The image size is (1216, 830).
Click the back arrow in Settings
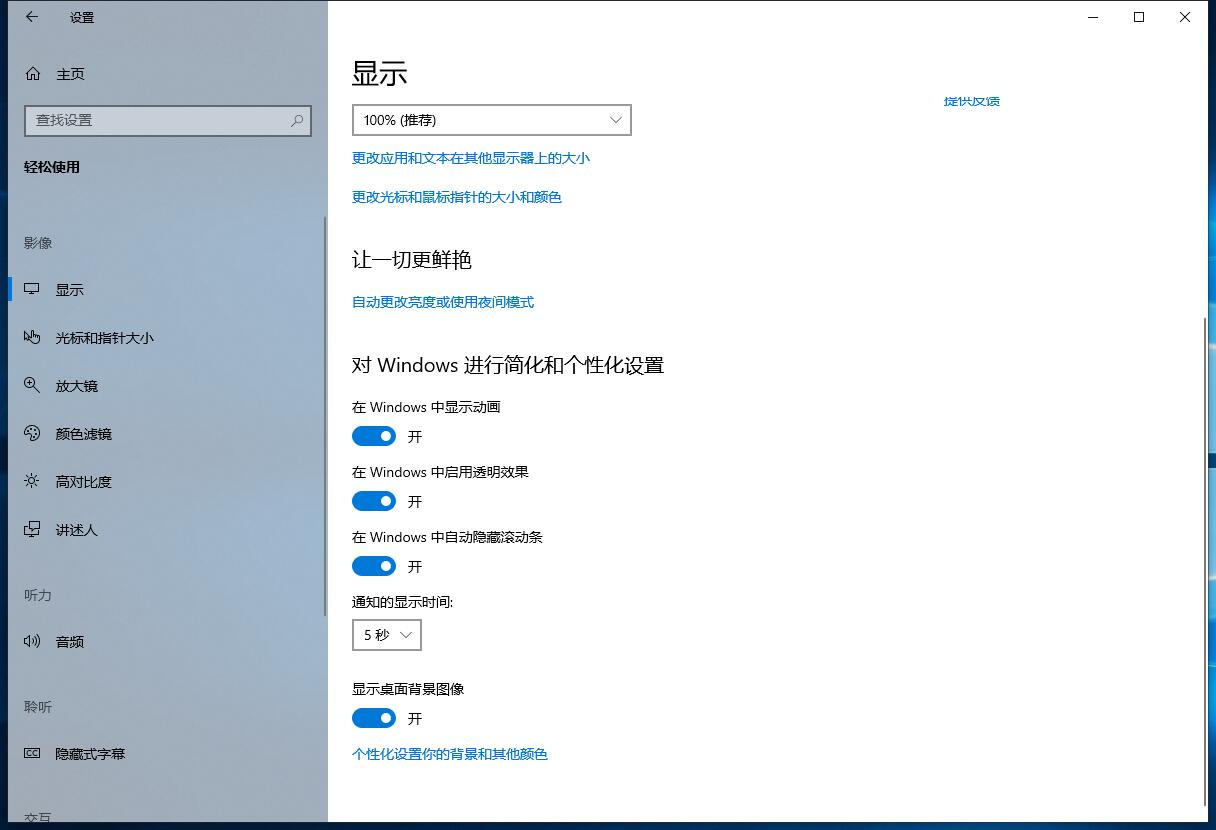pyautogui.click(x=32, y=17)
